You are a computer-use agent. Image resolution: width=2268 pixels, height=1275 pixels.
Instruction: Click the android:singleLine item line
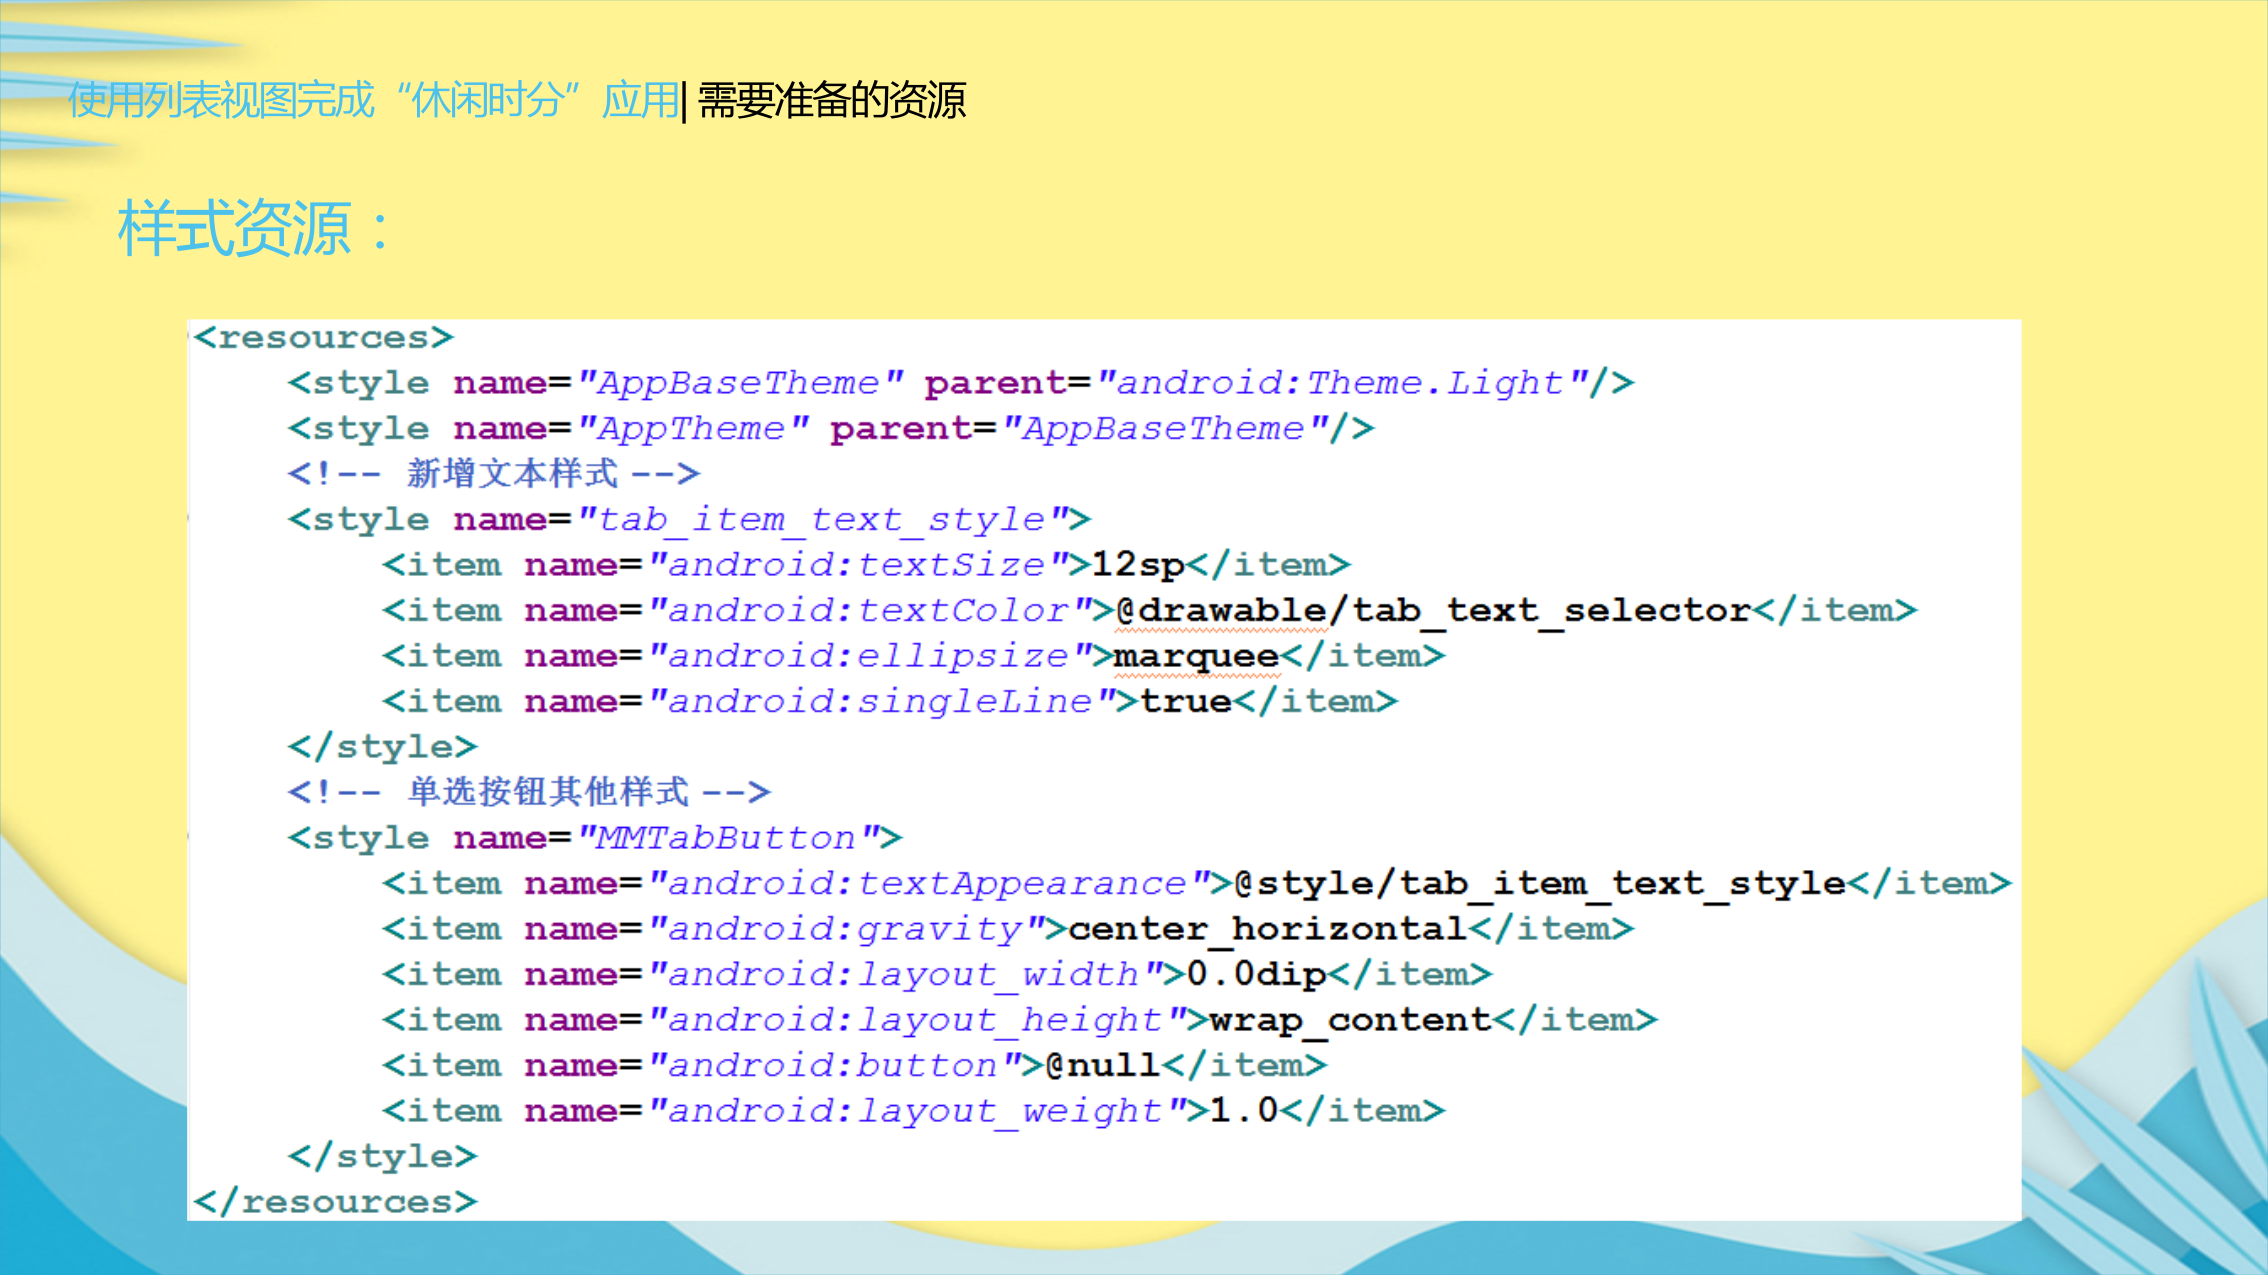pos(889,702)
